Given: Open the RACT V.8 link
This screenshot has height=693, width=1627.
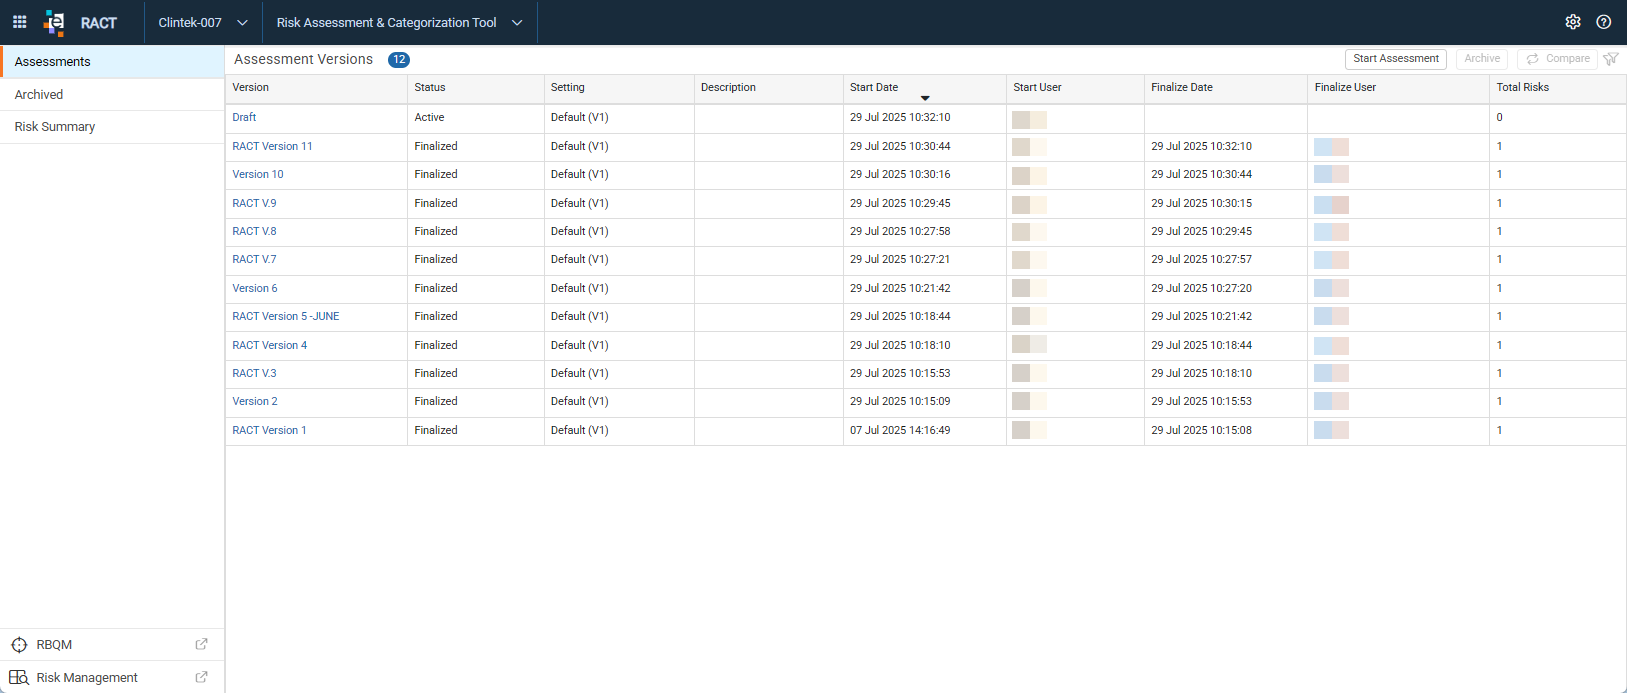Looking at the screenshot, I should (254, 232).
